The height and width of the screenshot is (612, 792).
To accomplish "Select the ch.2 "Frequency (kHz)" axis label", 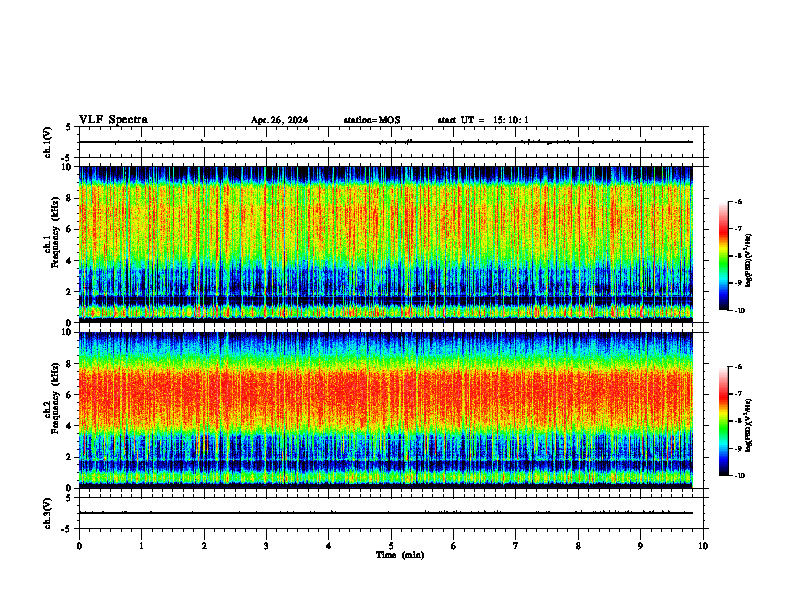I will click(x=54, y=398).
